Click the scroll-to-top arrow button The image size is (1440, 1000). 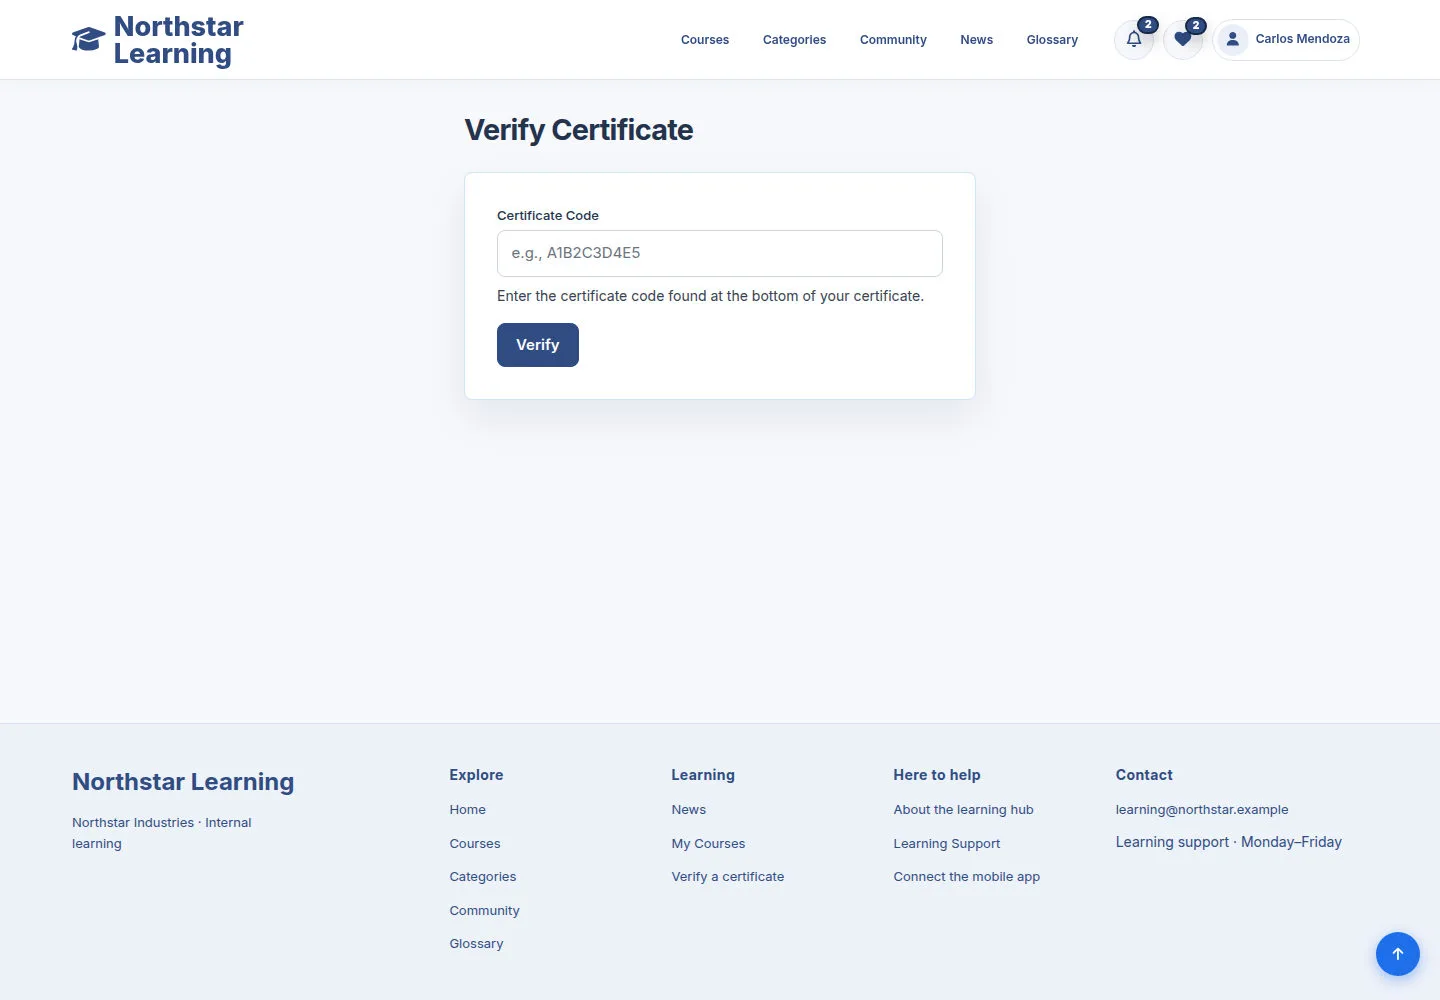coord(1398,954)
